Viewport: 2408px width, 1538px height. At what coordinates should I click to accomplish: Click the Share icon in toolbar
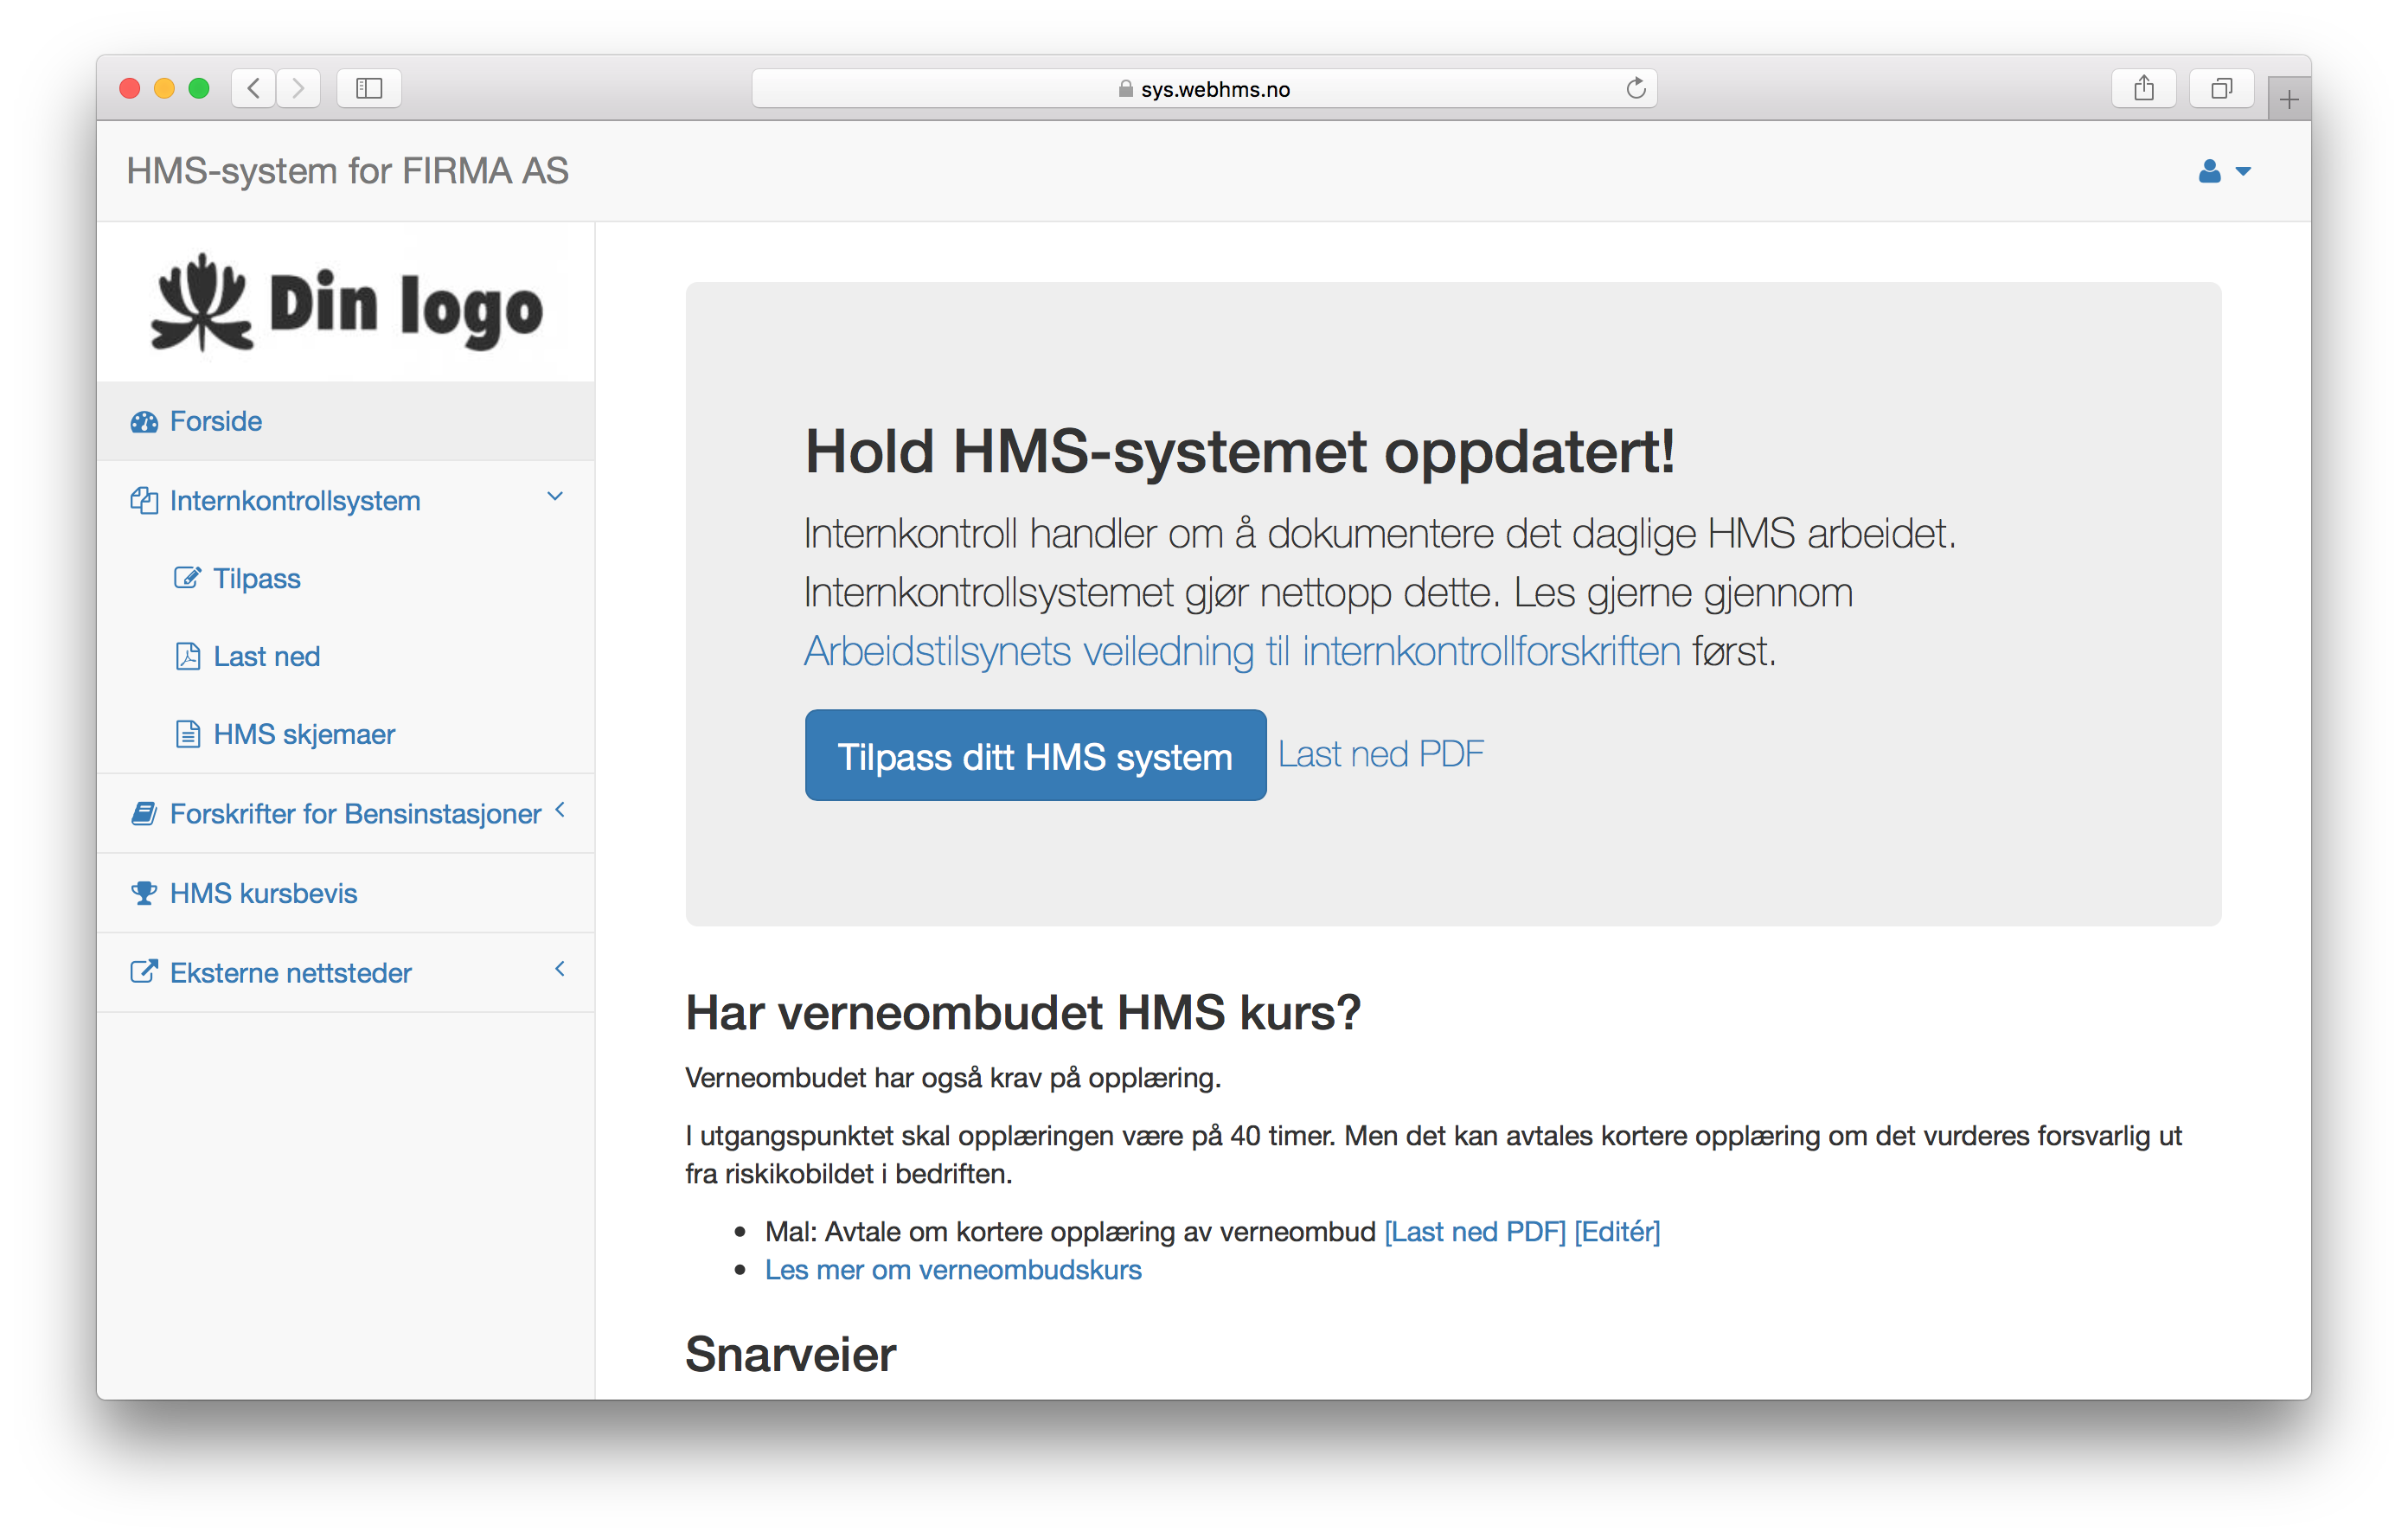(2143, 89)
